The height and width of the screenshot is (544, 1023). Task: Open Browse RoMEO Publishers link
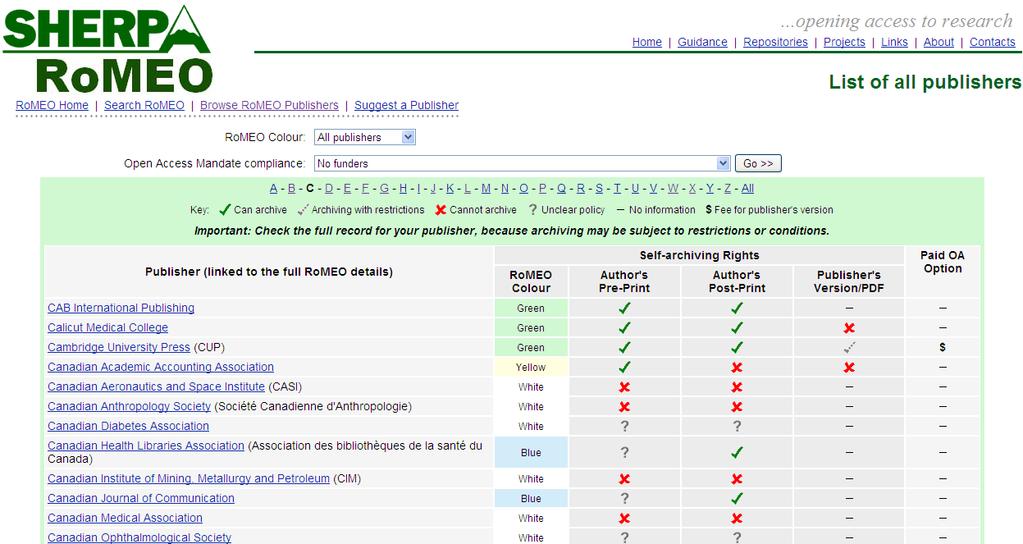(269, 105)
